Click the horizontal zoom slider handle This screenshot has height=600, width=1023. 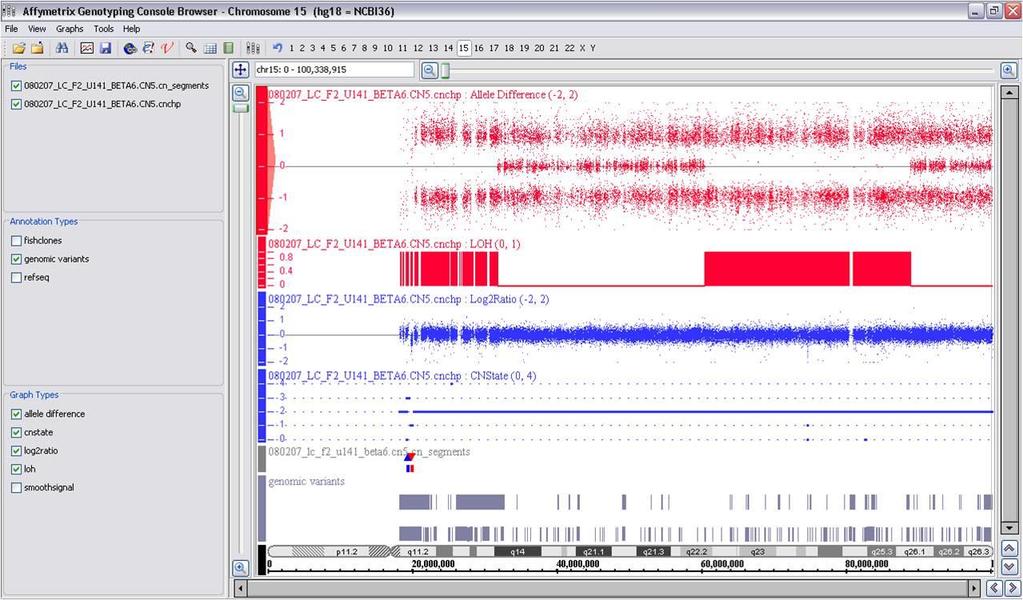point(445,70)
